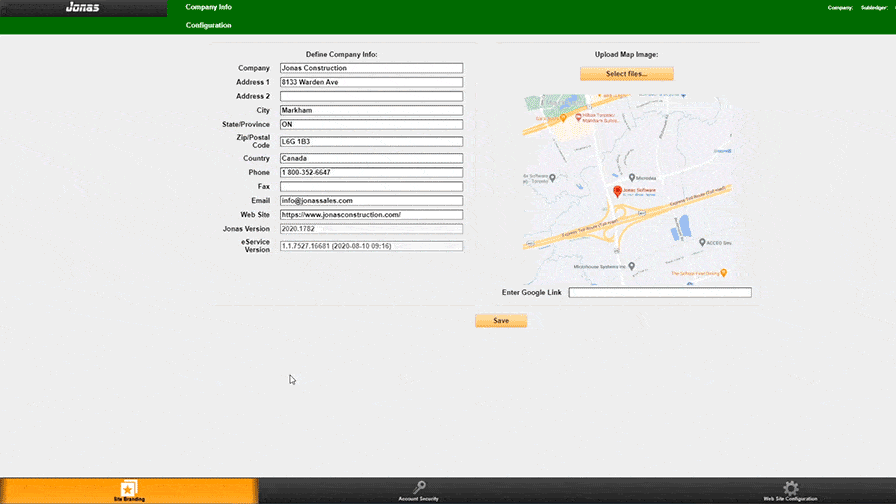The width and height of the screenshot is (896, 504).
Task: Edit the Email address field
Action: click(371, 201)
